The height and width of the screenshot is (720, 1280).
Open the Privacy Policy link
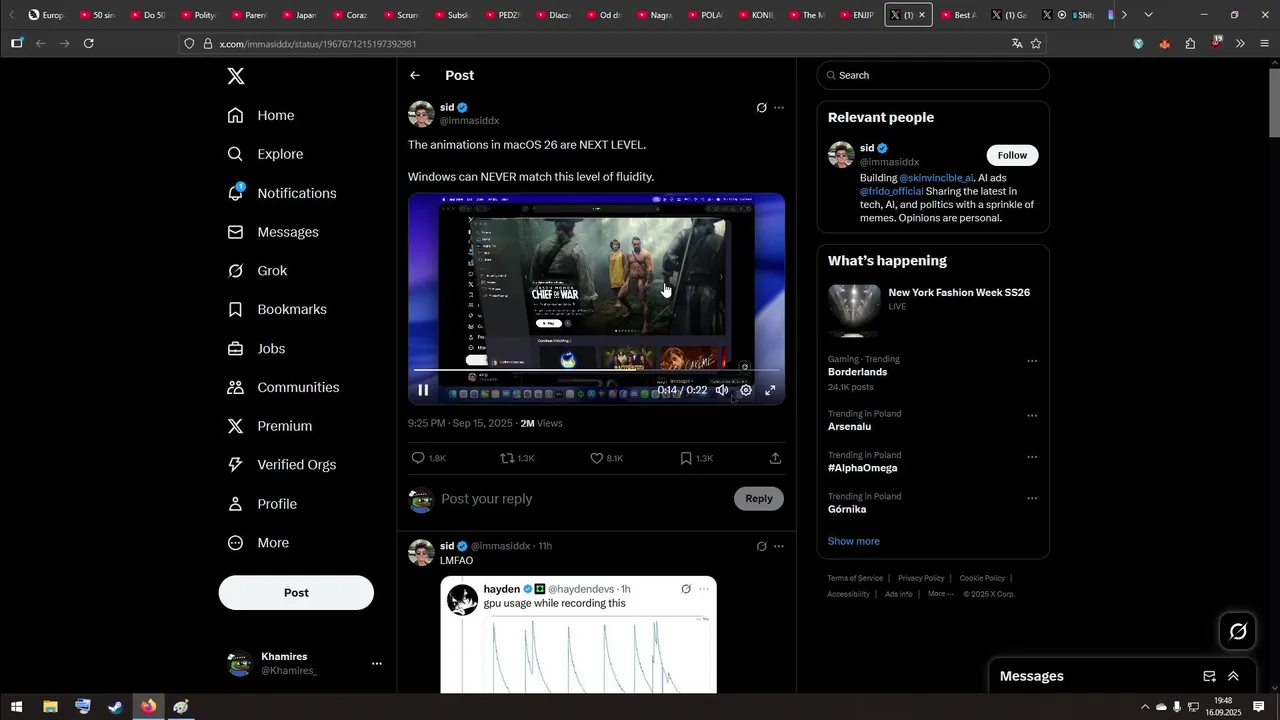[x=921, y=578]
